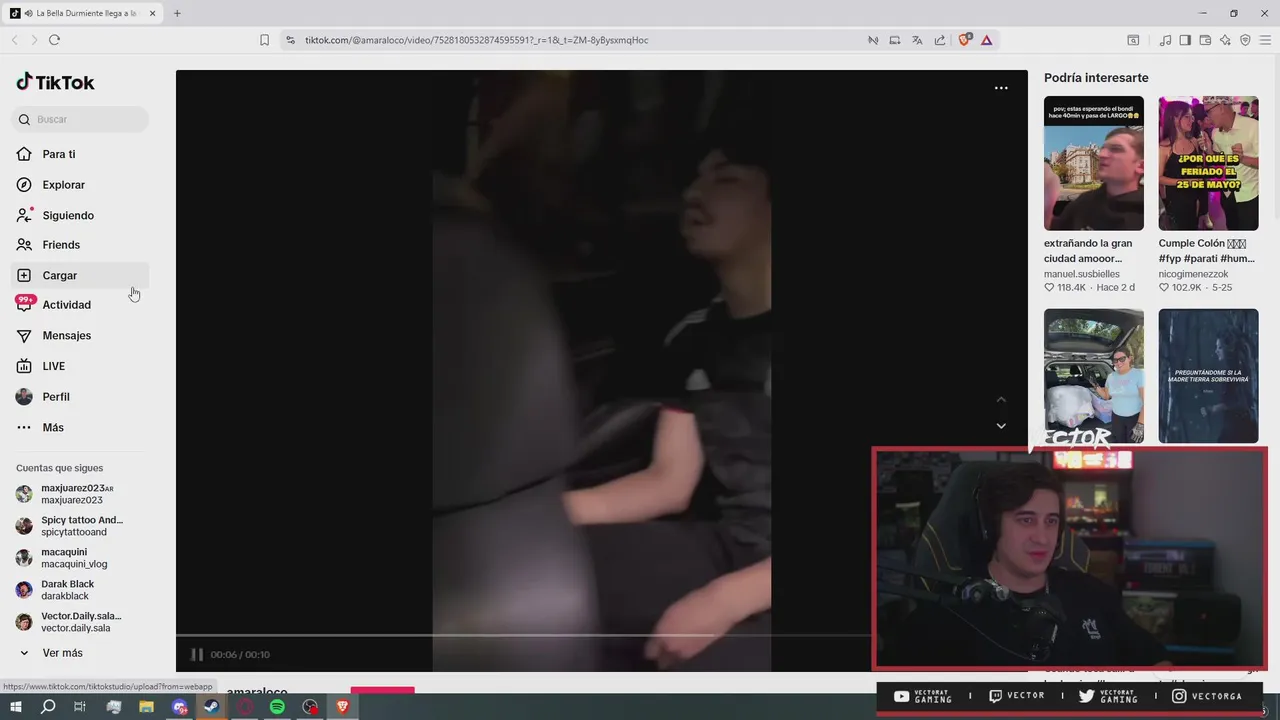Open the tab search icon
The width and height of the screenshot is (1280, 720).
[x=1133, y=40]
